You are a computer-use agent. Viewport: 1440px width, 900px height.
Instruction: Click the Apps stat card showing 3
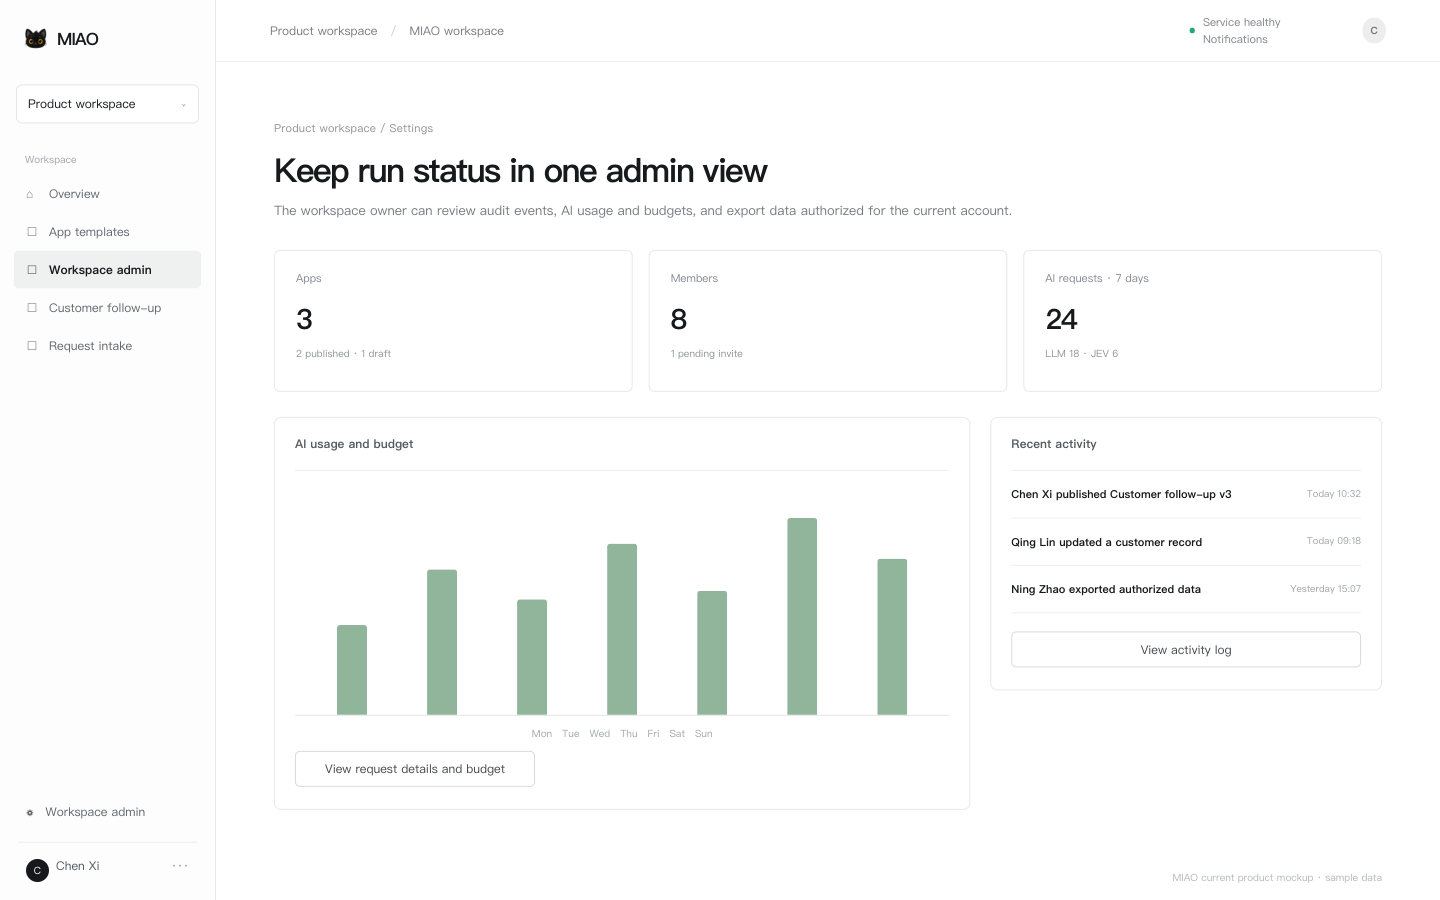[453, 321]
